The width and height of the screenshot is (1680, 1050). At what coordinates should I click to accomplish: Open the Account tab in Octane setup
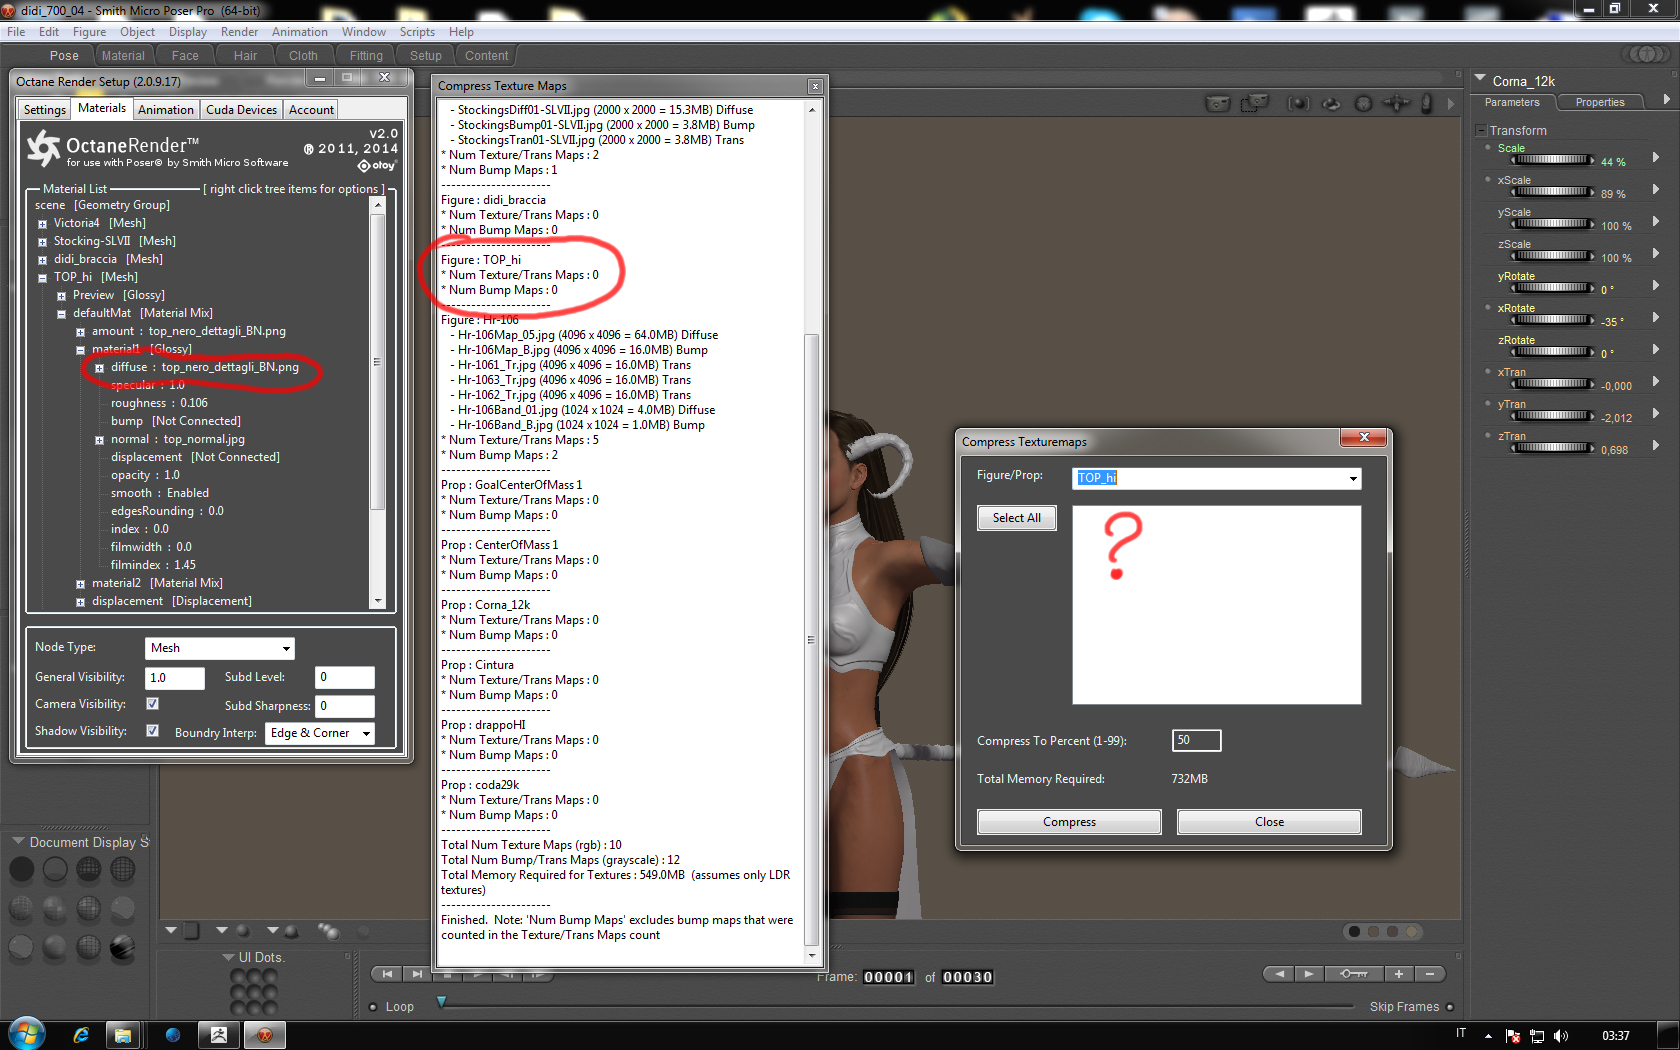[x=311, y=110]
